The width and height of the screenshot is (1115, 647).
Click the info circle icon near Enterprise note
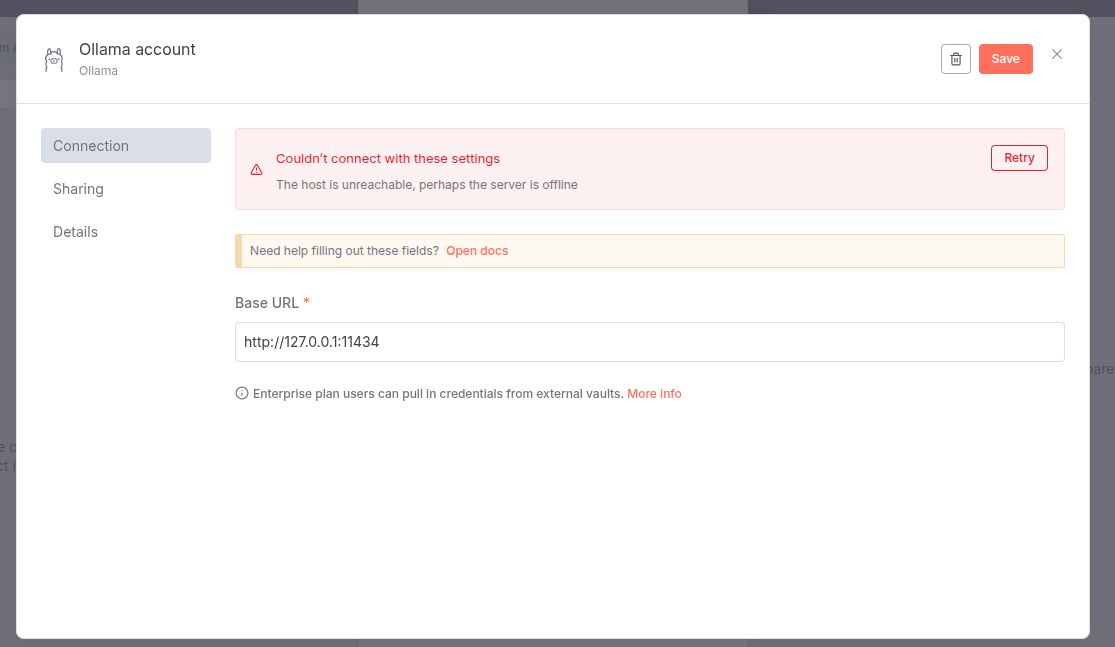[242, 394]
